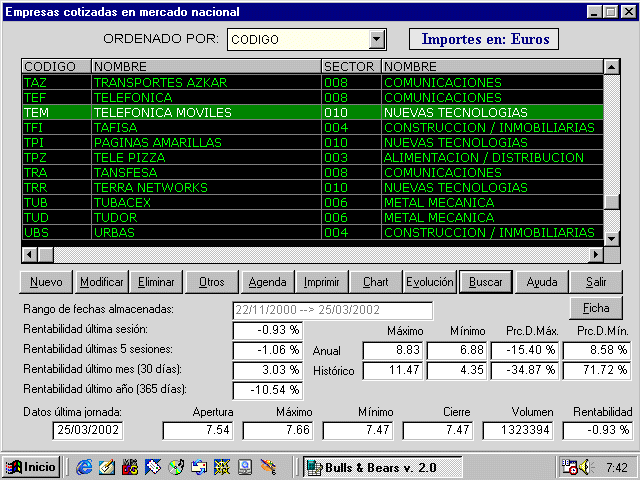Click the Nuevo button
The image size is (640, 480).
click(x=46, y=282)
